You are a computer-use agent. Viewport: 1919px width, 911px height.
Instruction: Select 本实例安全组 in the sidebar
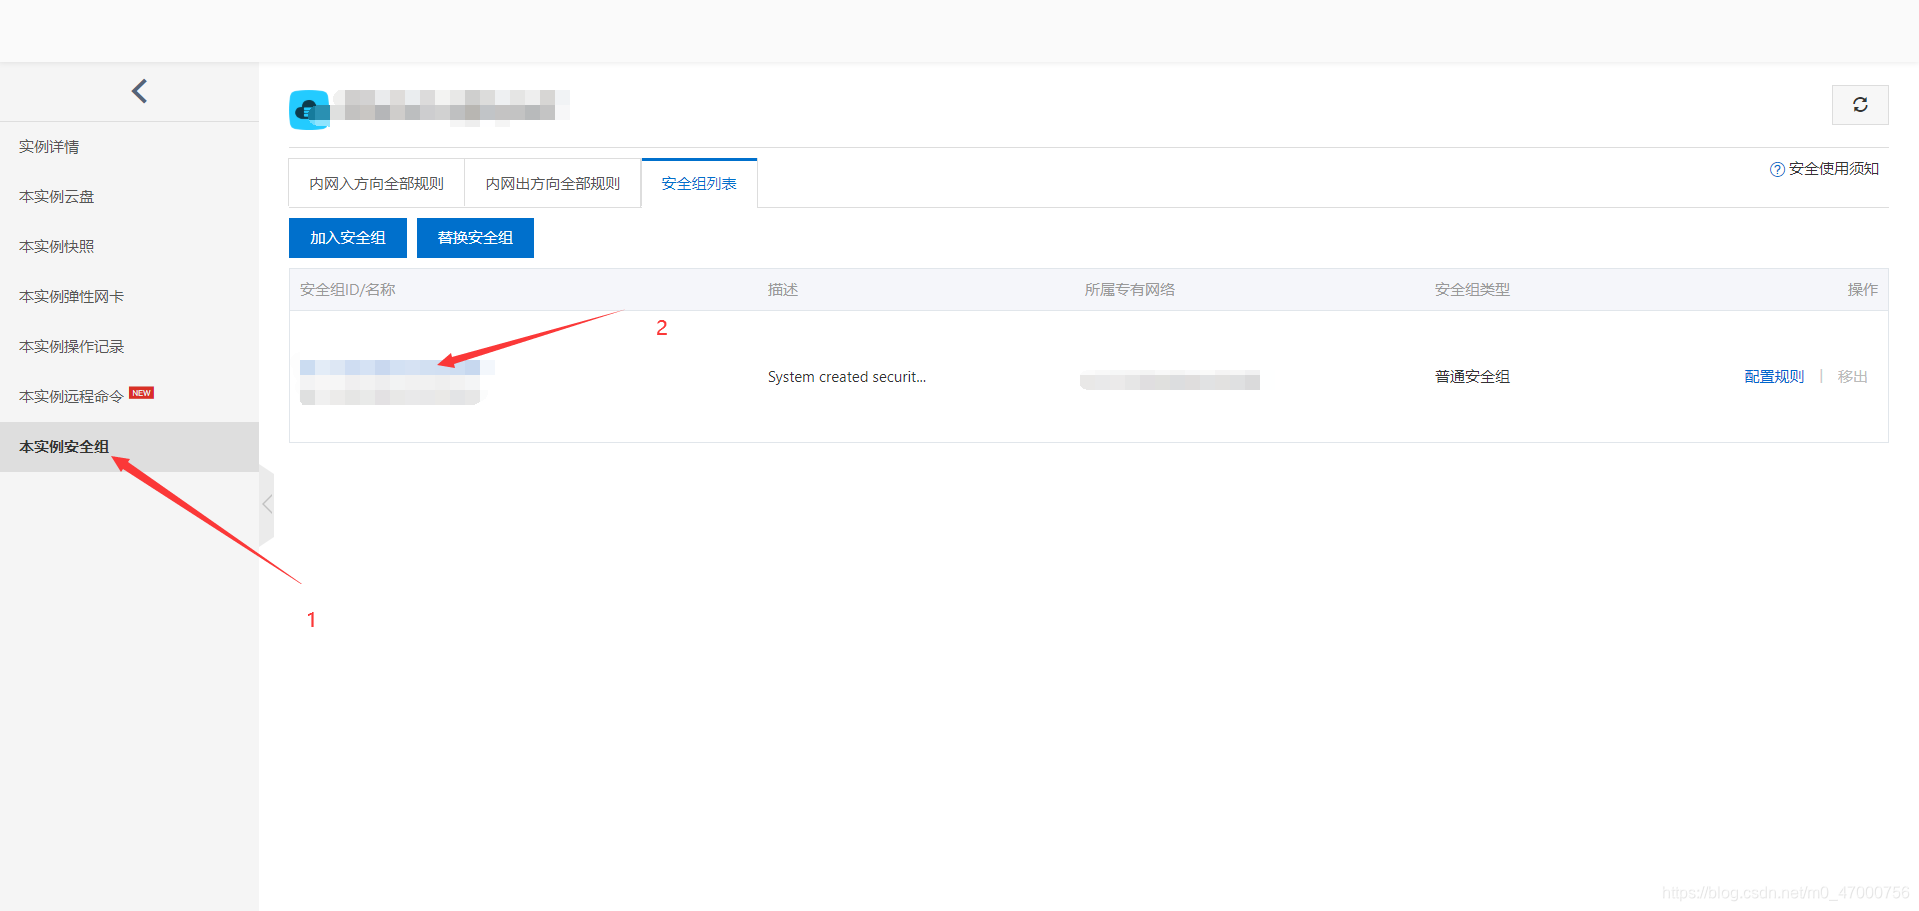[129, 447]
